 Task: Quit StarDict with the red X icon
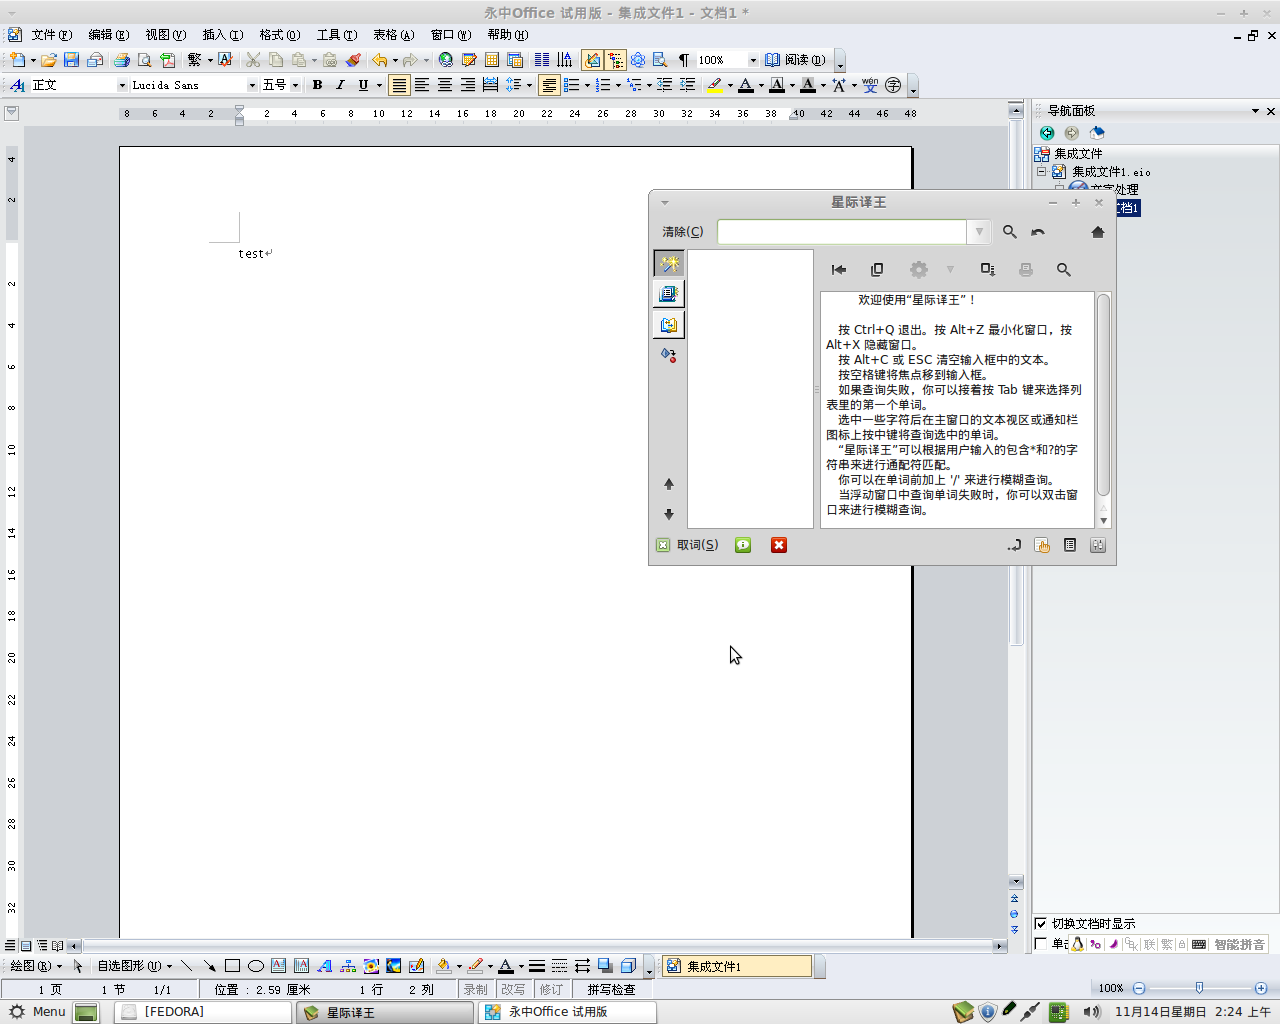(779, 545)
